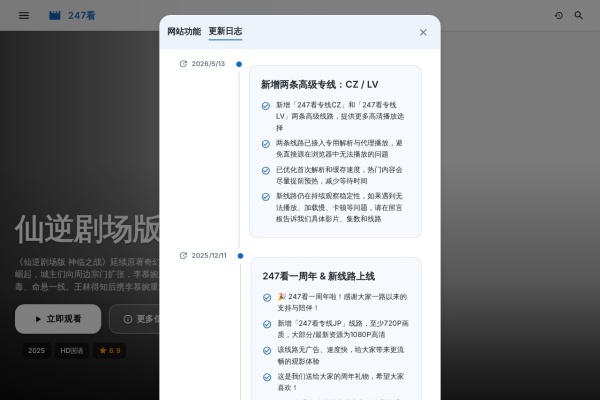Click check icon beside 新增「247看专线JP」线路
Viewport: 600px width, 400px height.
click(267, 324)
